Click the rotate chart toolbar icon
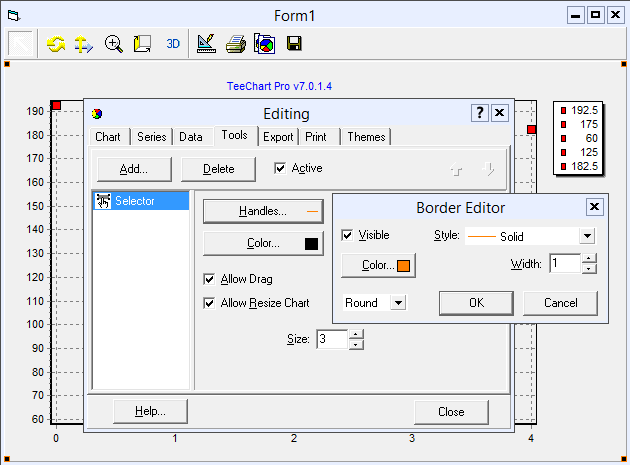The height and width of the screenshot is (465, 630). coord(56,44)
